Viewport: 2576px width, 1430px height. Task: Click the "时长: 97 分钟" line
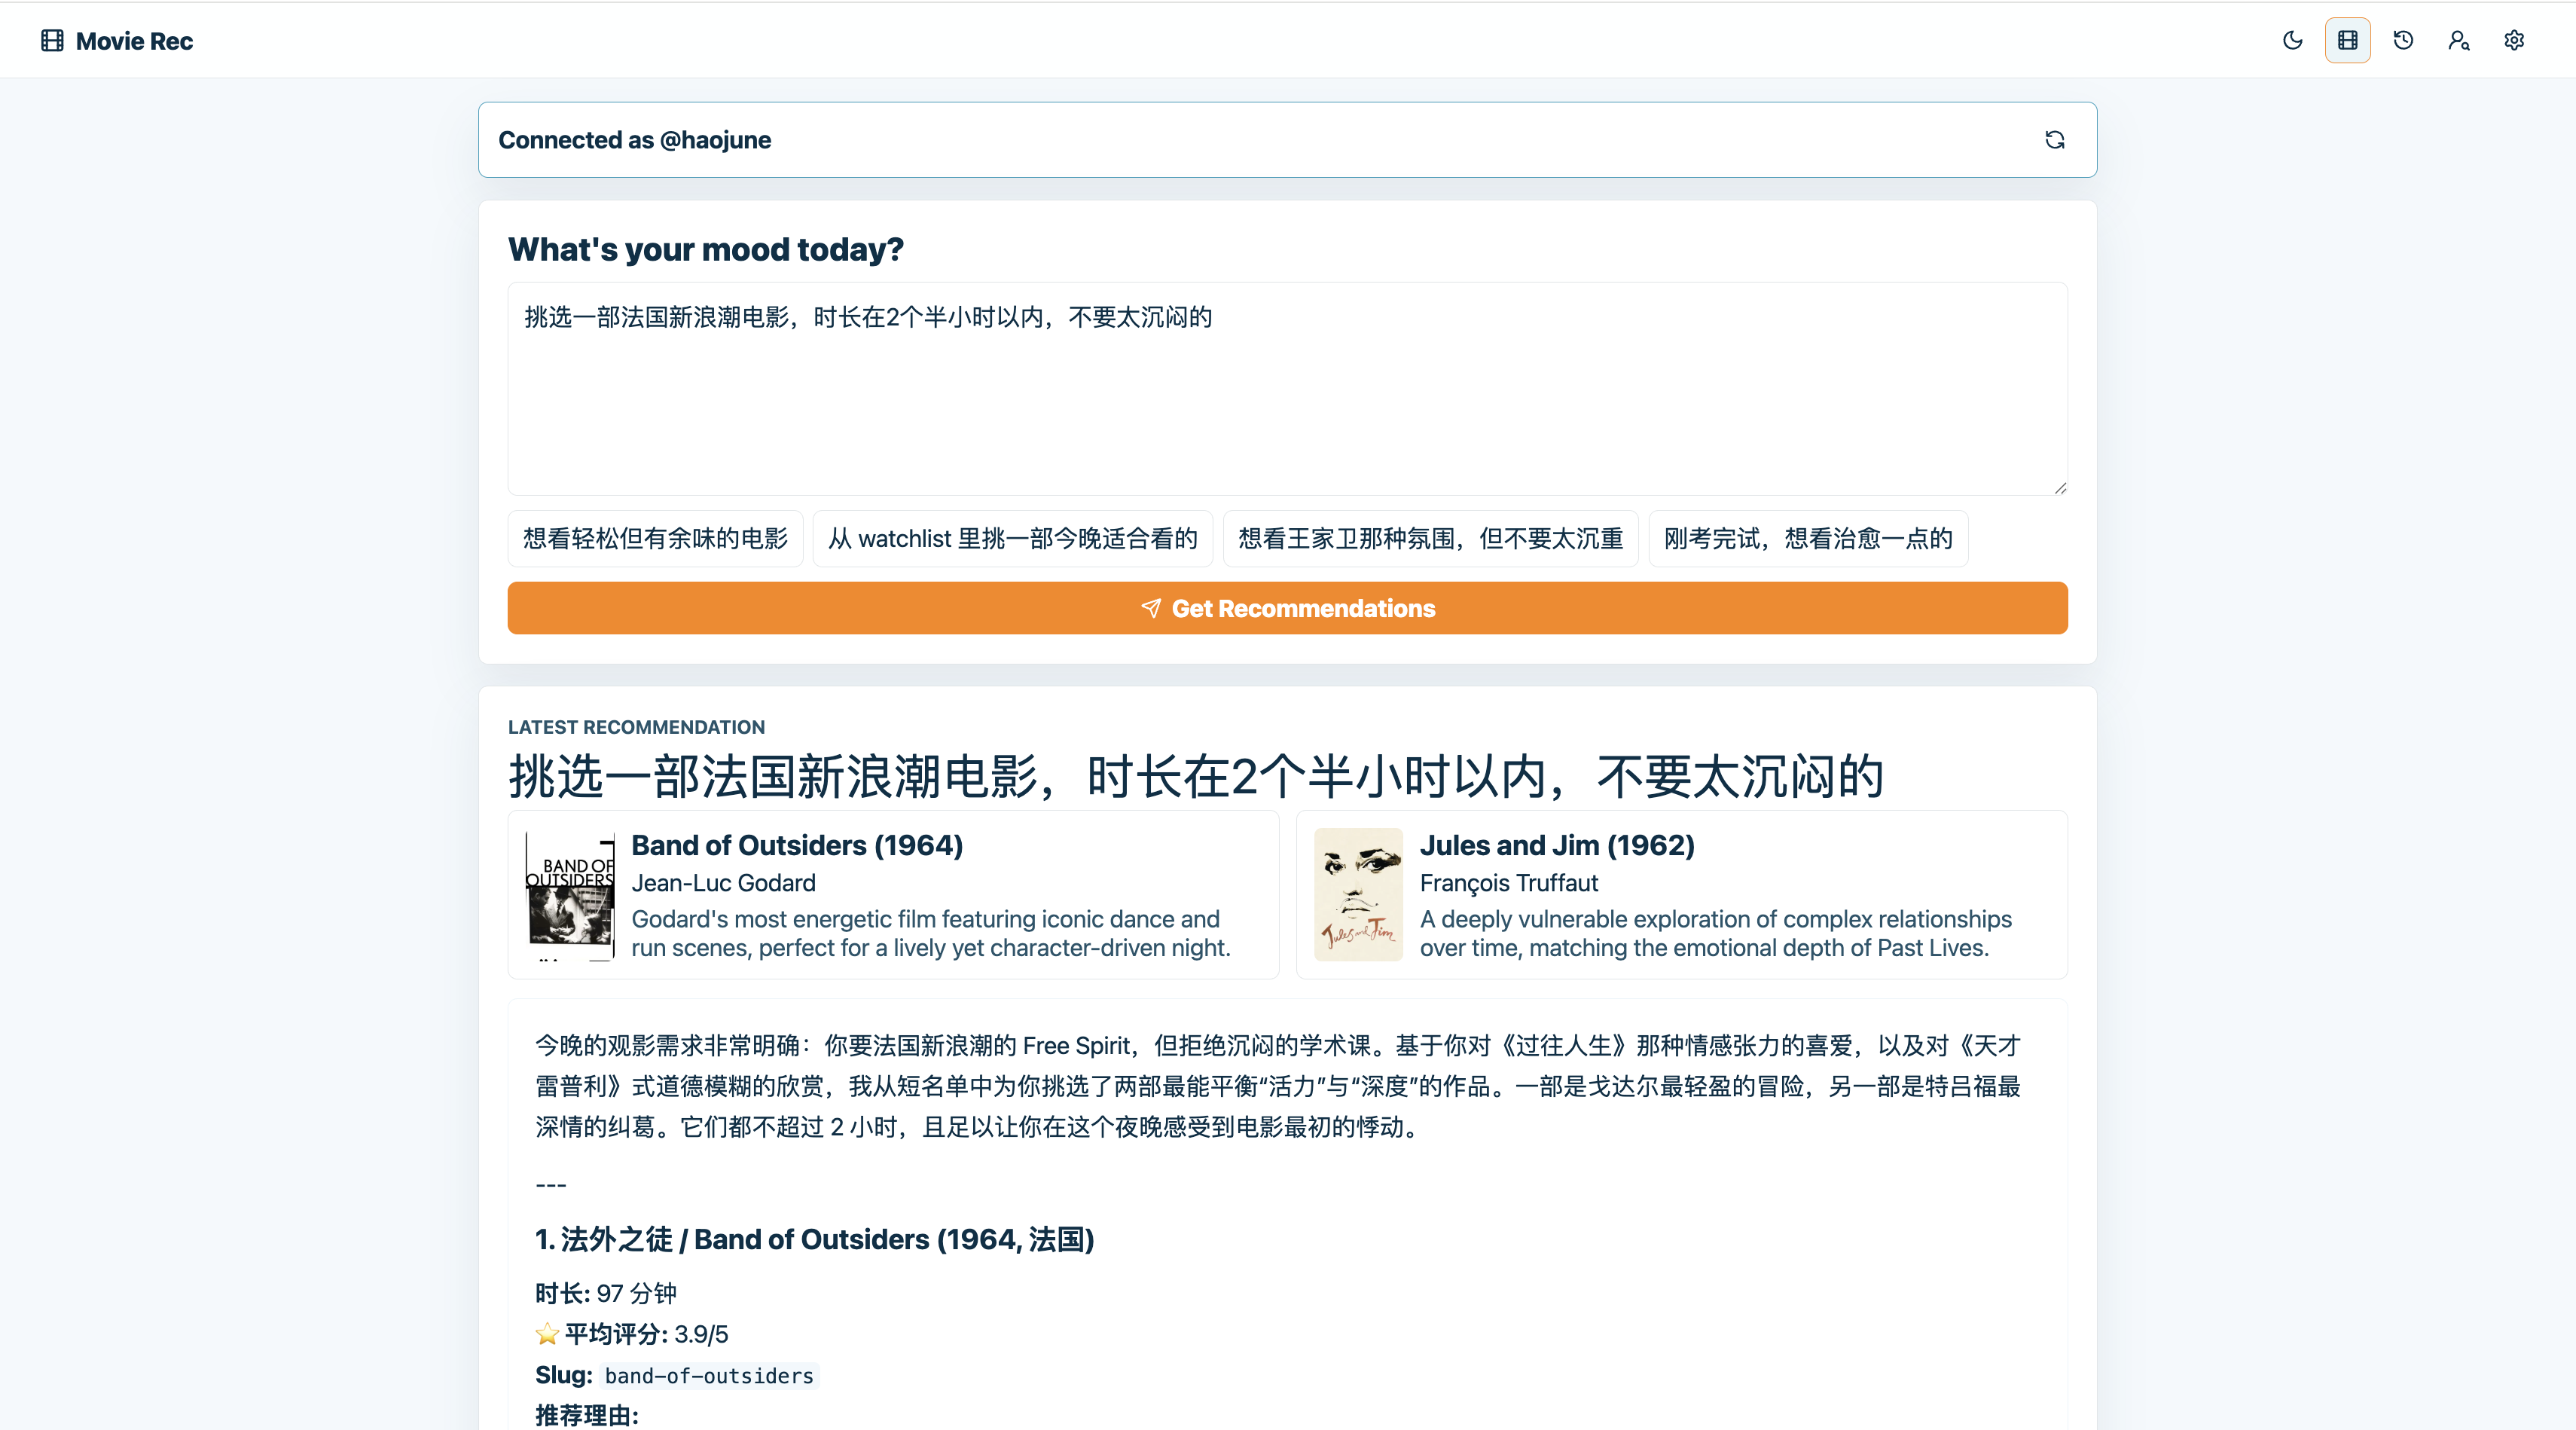[606, 1293]
